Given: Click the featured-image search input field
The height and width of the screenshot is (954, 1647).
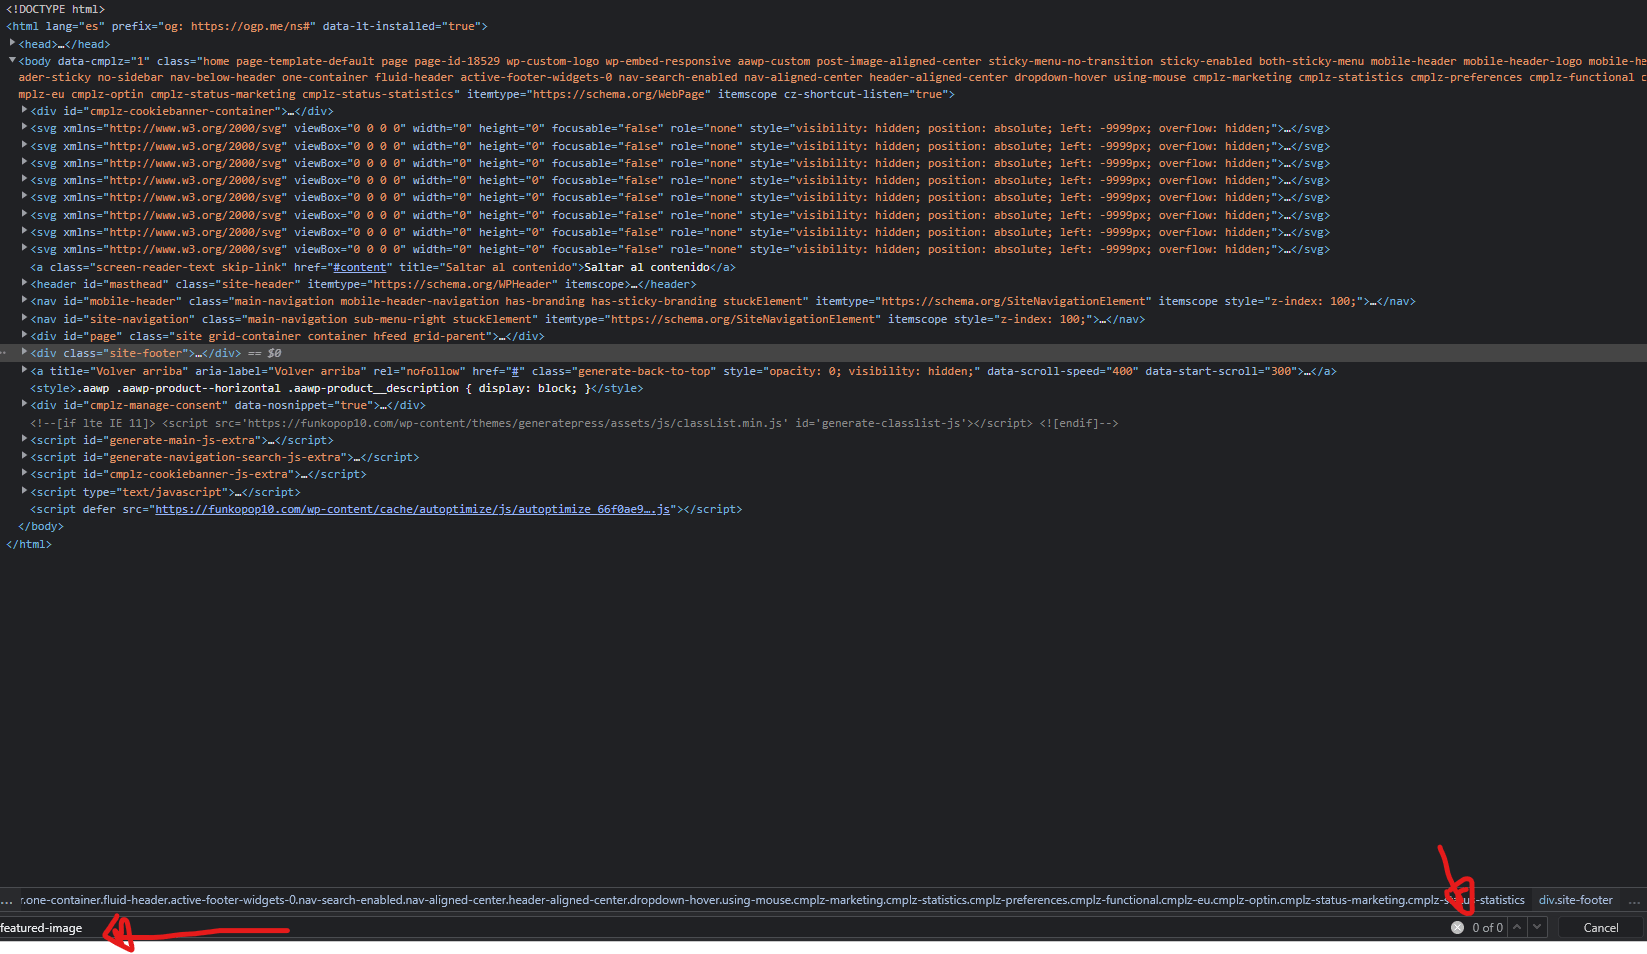Looking at the screenshot, I should click(x=720, y=928).
